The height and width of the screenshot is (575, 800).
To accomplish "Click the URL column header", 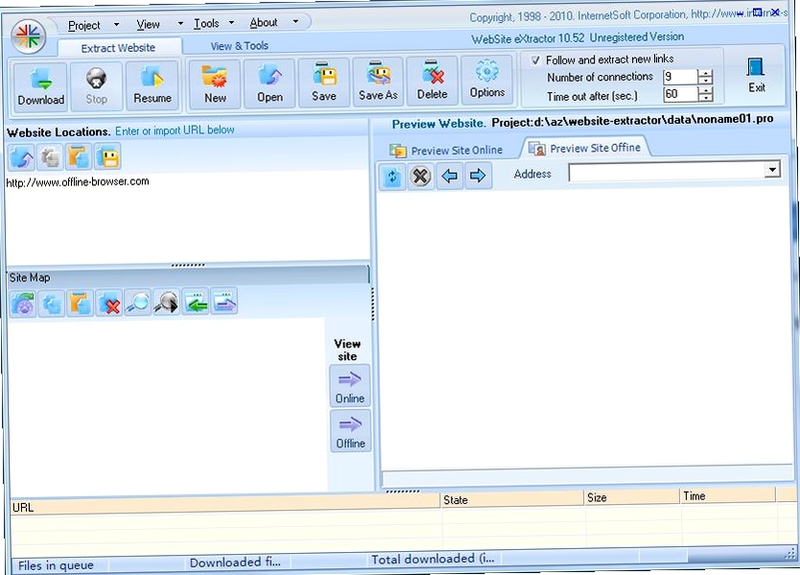I will tap(225, 505).
